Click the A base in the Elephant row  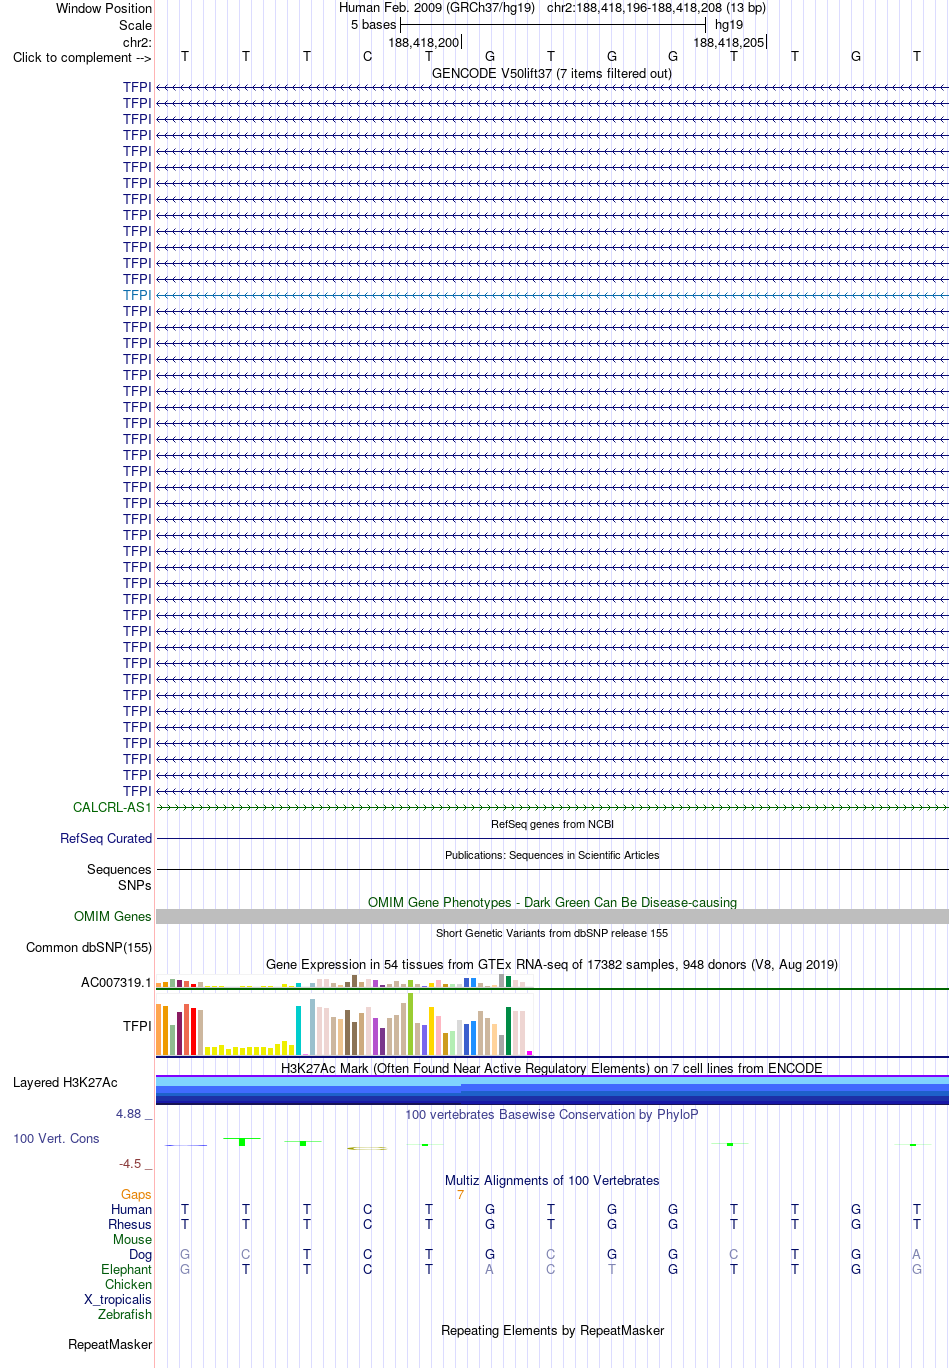[489, 1269]
